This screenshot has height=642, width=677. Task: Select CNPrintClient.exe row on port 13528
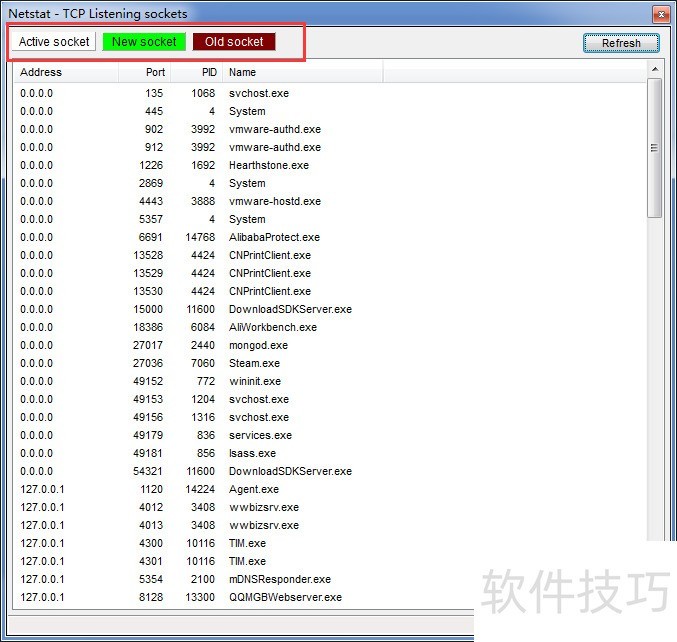tap(330, 255)
